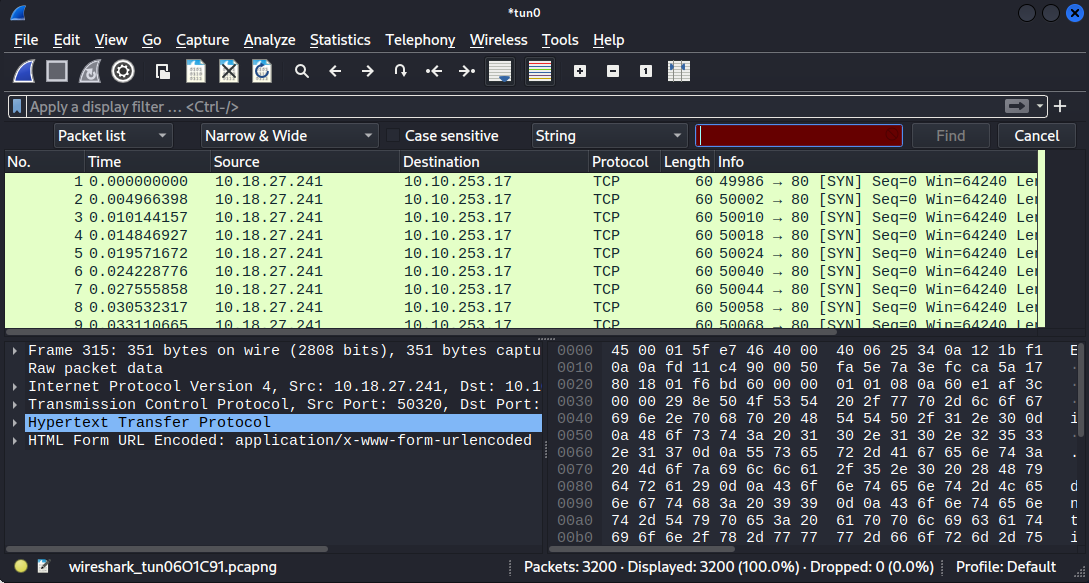Select the Raw packet data line

[x=95, y=369]
